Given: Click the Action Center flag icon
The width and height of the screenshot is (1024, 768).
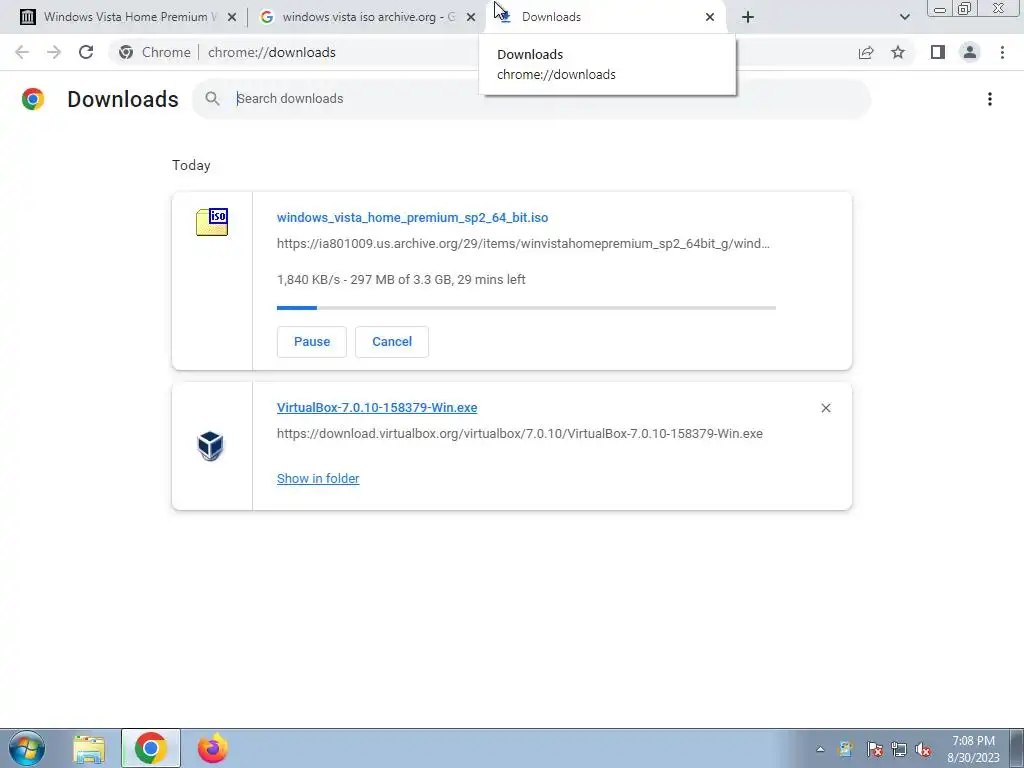Looking at the screenshot, I should point(874,749).
